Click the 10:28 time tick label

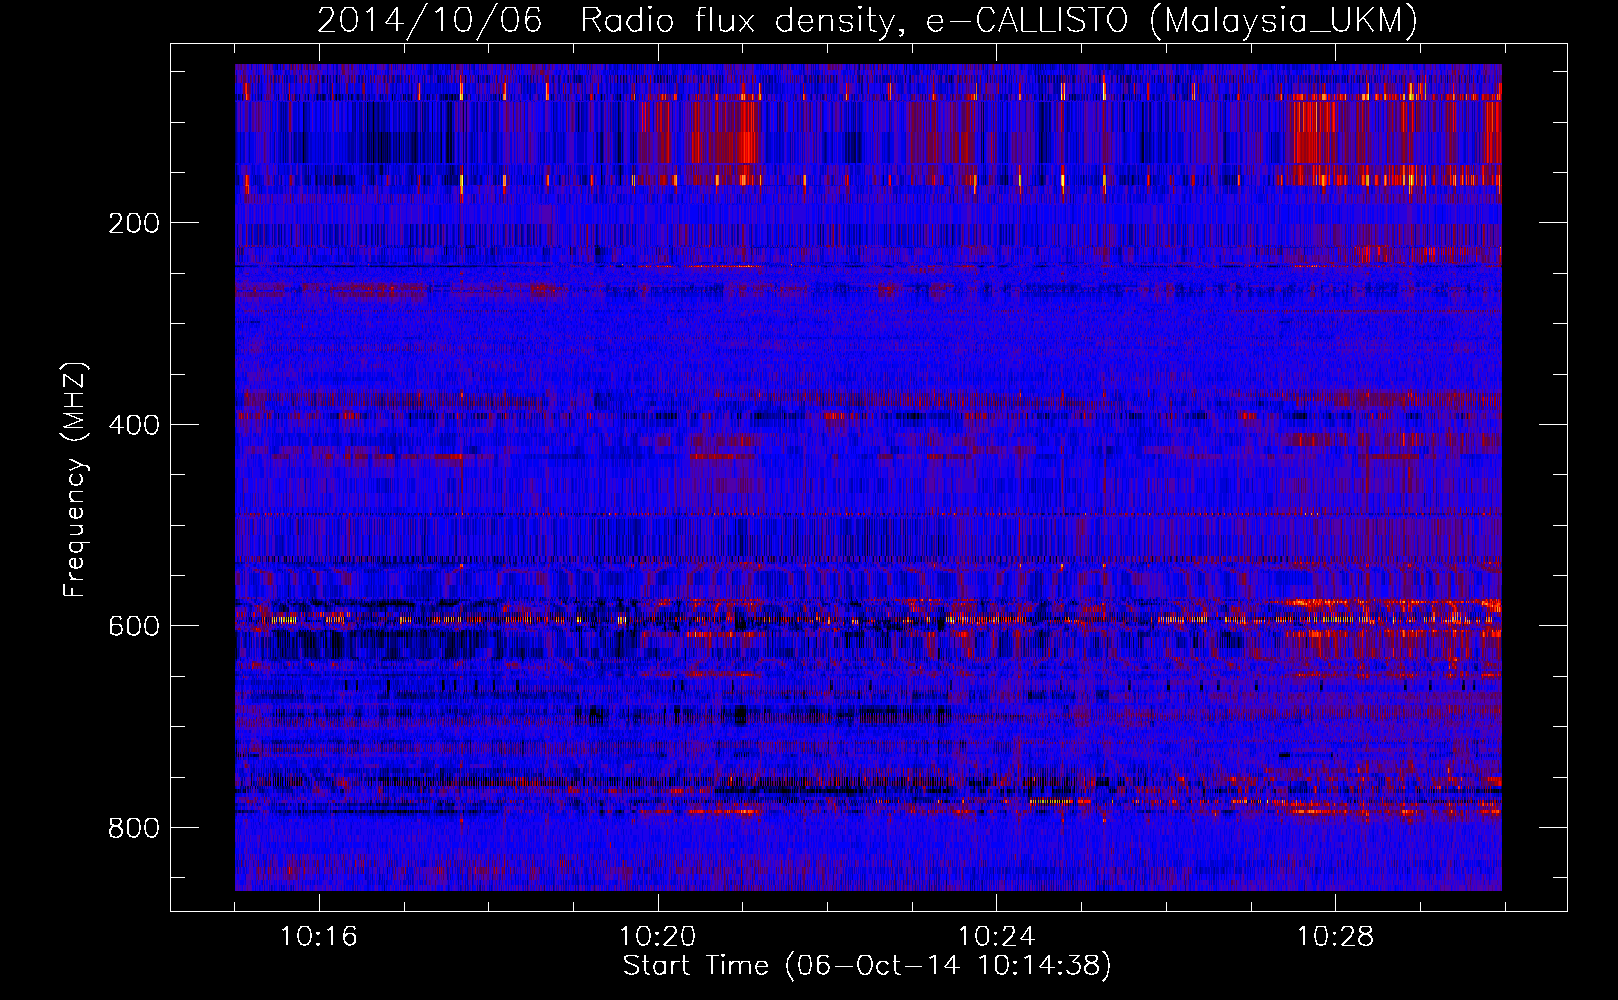tap(1336, 937)
